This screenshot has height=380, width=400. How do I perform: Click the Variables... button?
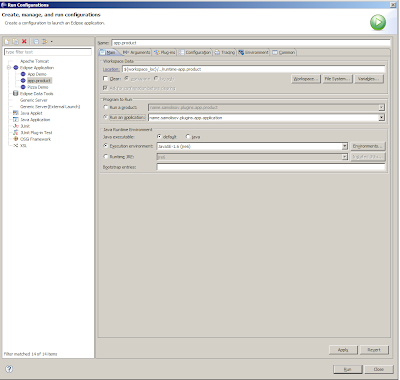[x=368, y=79]
